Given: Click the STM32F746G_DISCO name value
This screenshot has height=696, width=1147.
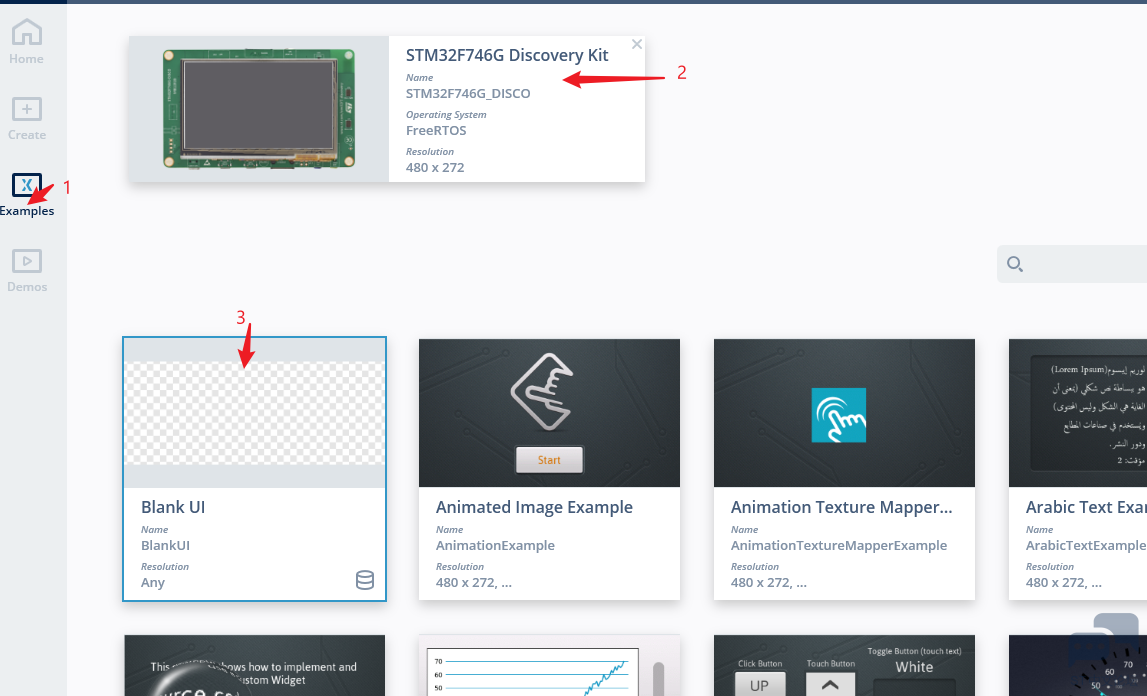Looking at the screenshot, I should [468, 94].
